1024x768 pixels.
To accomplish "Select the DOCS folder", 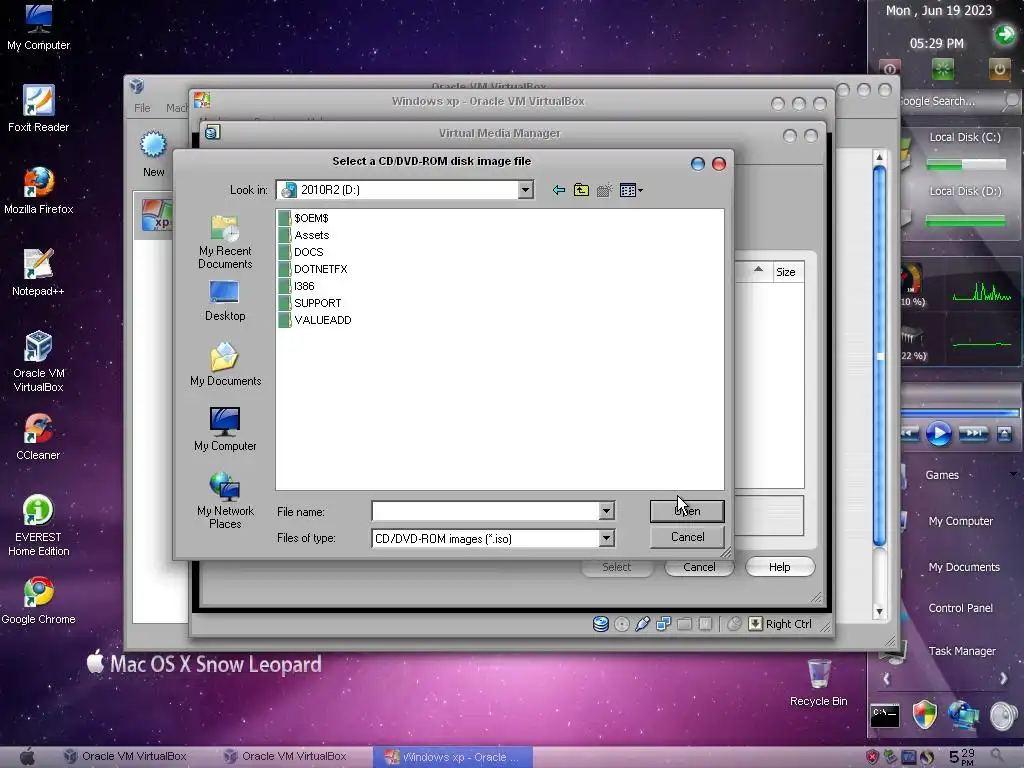I will click(301, 252).
